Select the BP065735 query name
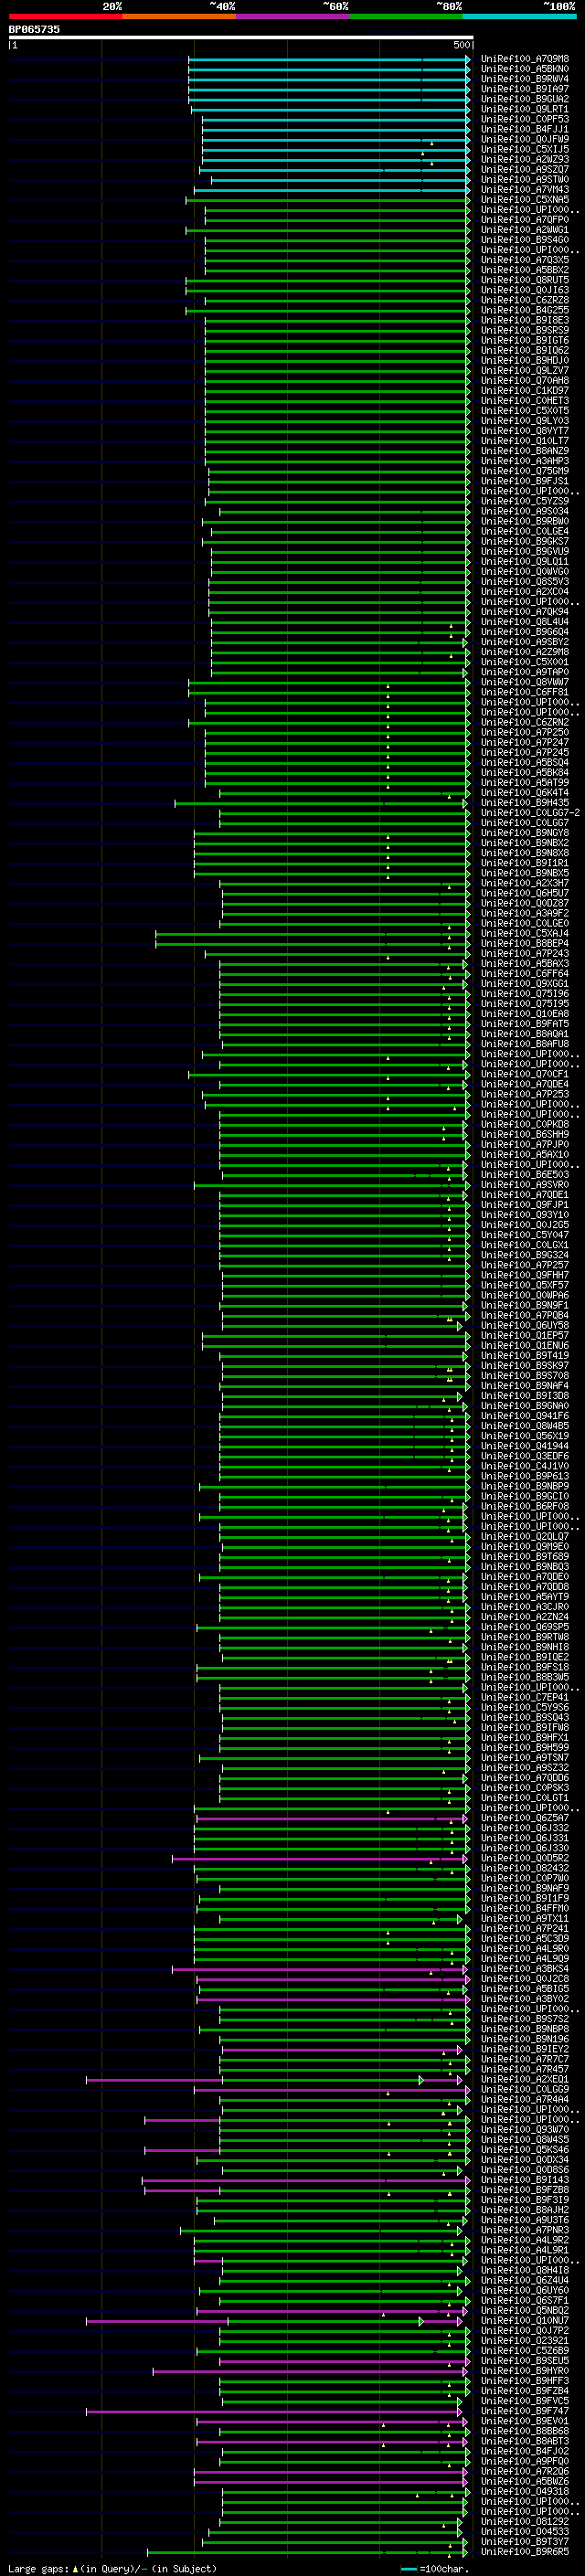 tap(34, 29)
